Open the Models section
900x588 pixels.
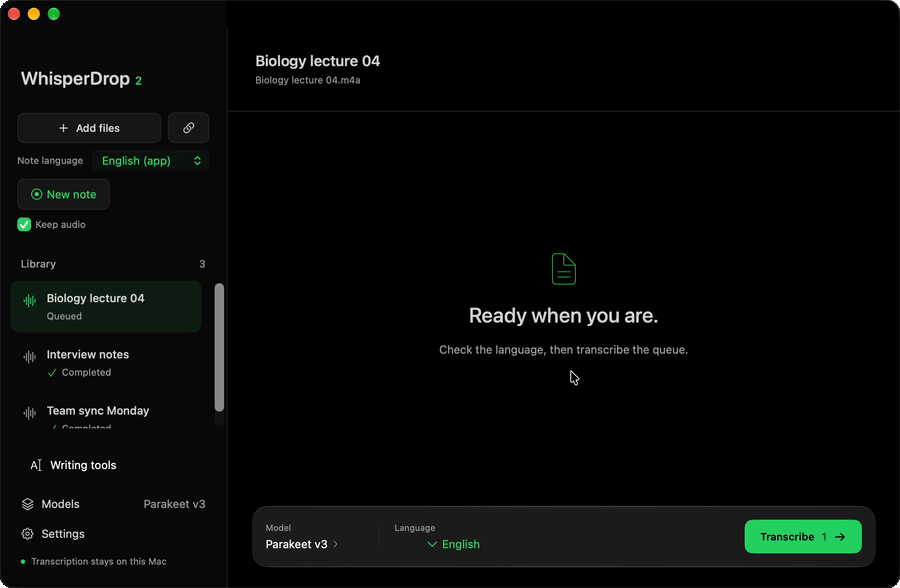[x=113, y=504]
